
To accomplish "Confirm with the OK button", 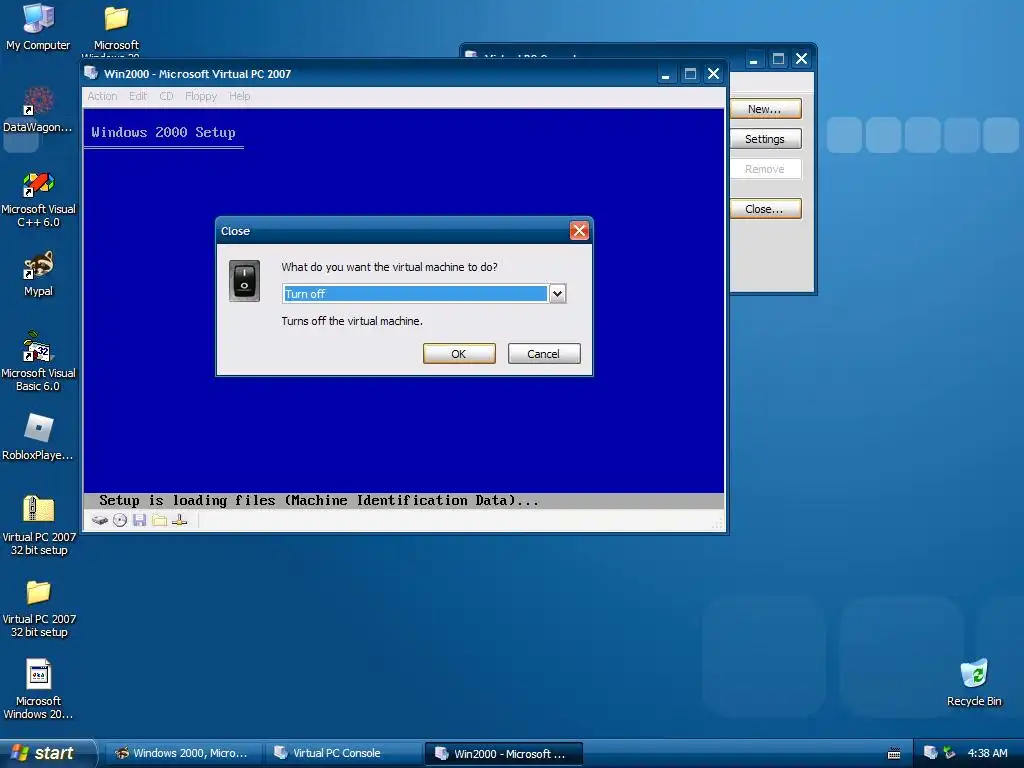I will [x=459, y=353].
